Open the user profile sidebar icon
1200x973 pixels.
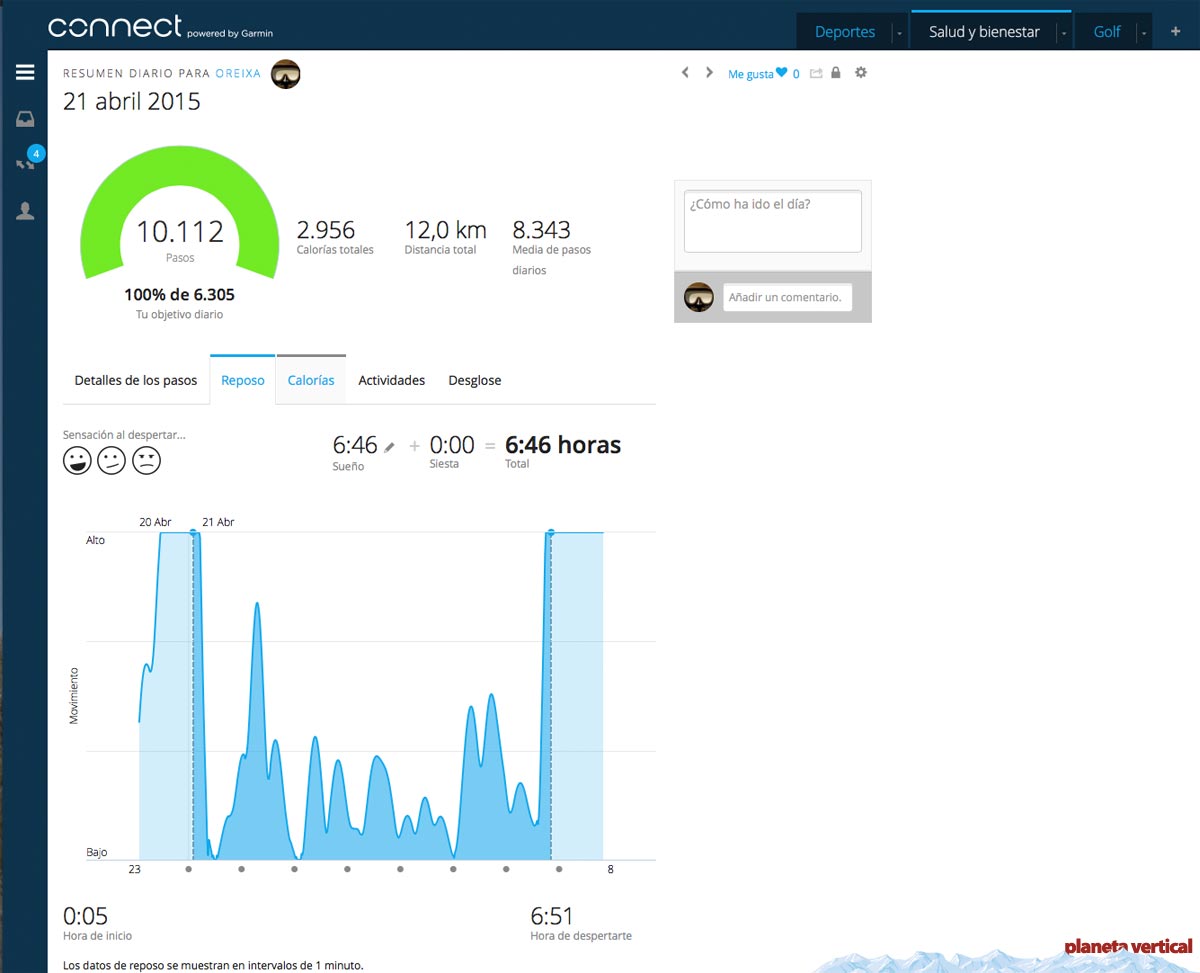tap(25, 211)
